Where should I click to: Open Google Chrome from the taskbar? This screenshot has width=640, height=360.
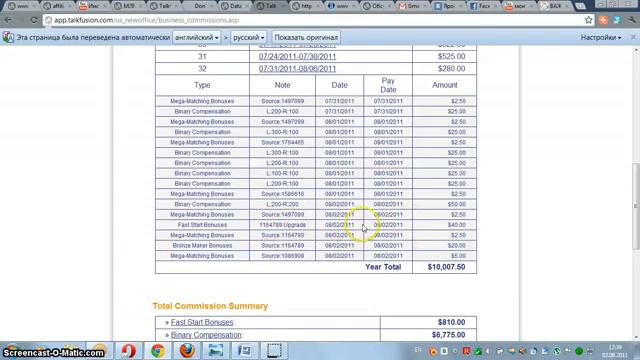tap(158, 351)
